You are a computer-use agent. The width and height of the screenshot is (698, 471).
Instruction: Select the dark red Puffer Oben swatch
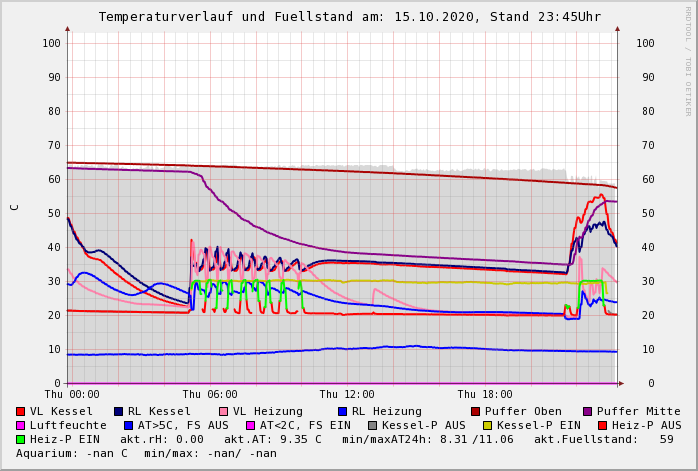pos(476,411)
